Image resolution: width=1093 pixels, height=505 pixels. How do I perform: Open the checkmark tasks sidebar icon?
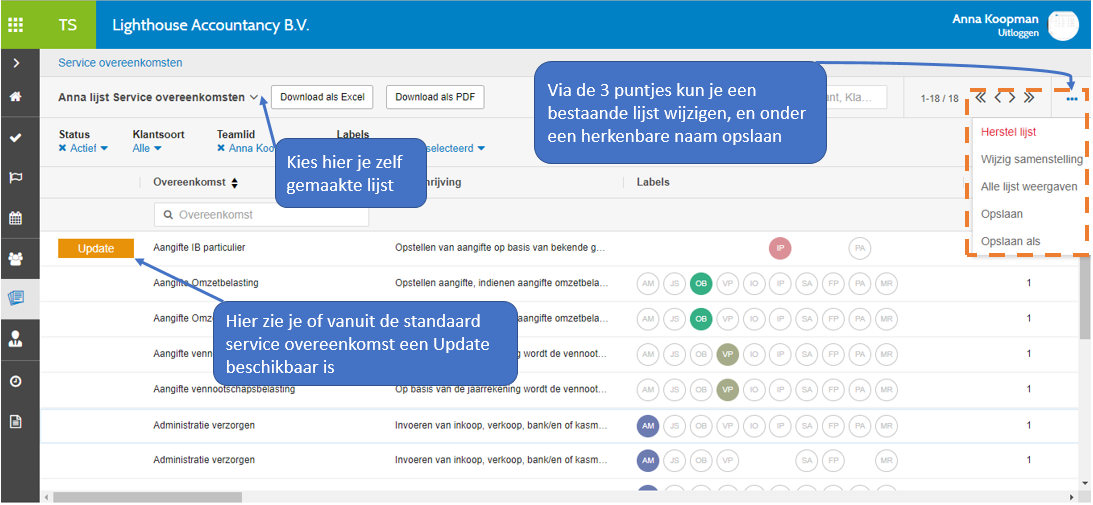tap(15, 137)
